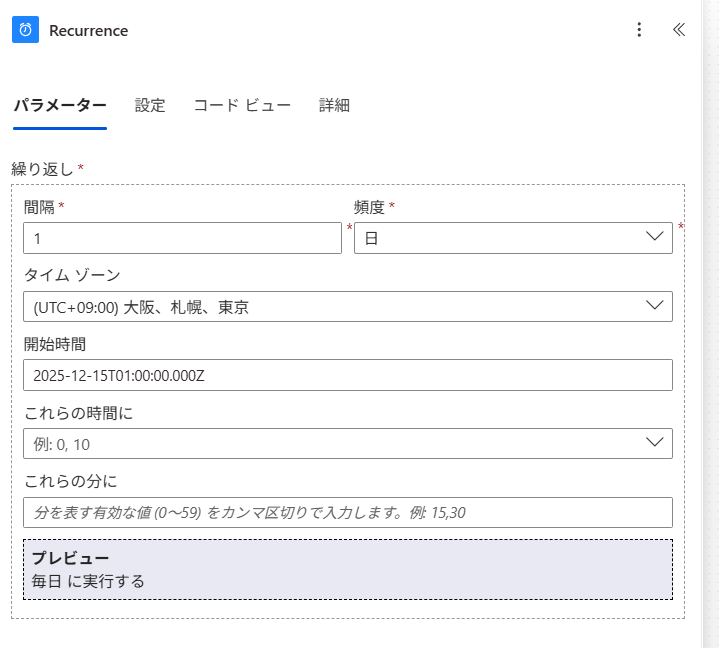
Task: Click the 間隔 label
Action: point(39,207)
